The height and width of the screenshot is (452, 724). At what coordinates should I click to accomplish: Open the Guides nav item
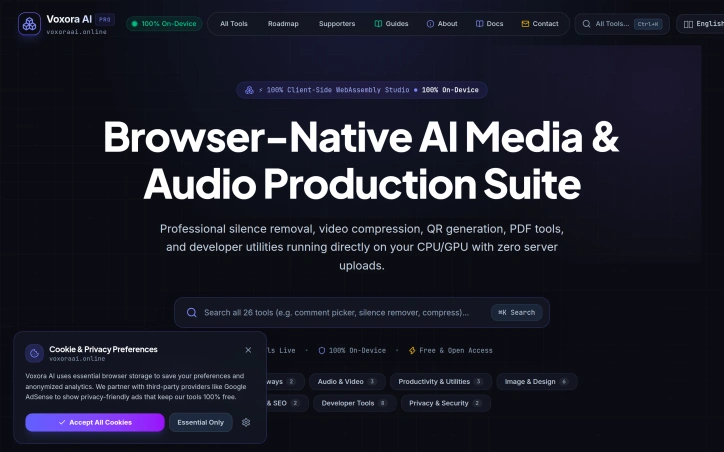tap(391, 24)
